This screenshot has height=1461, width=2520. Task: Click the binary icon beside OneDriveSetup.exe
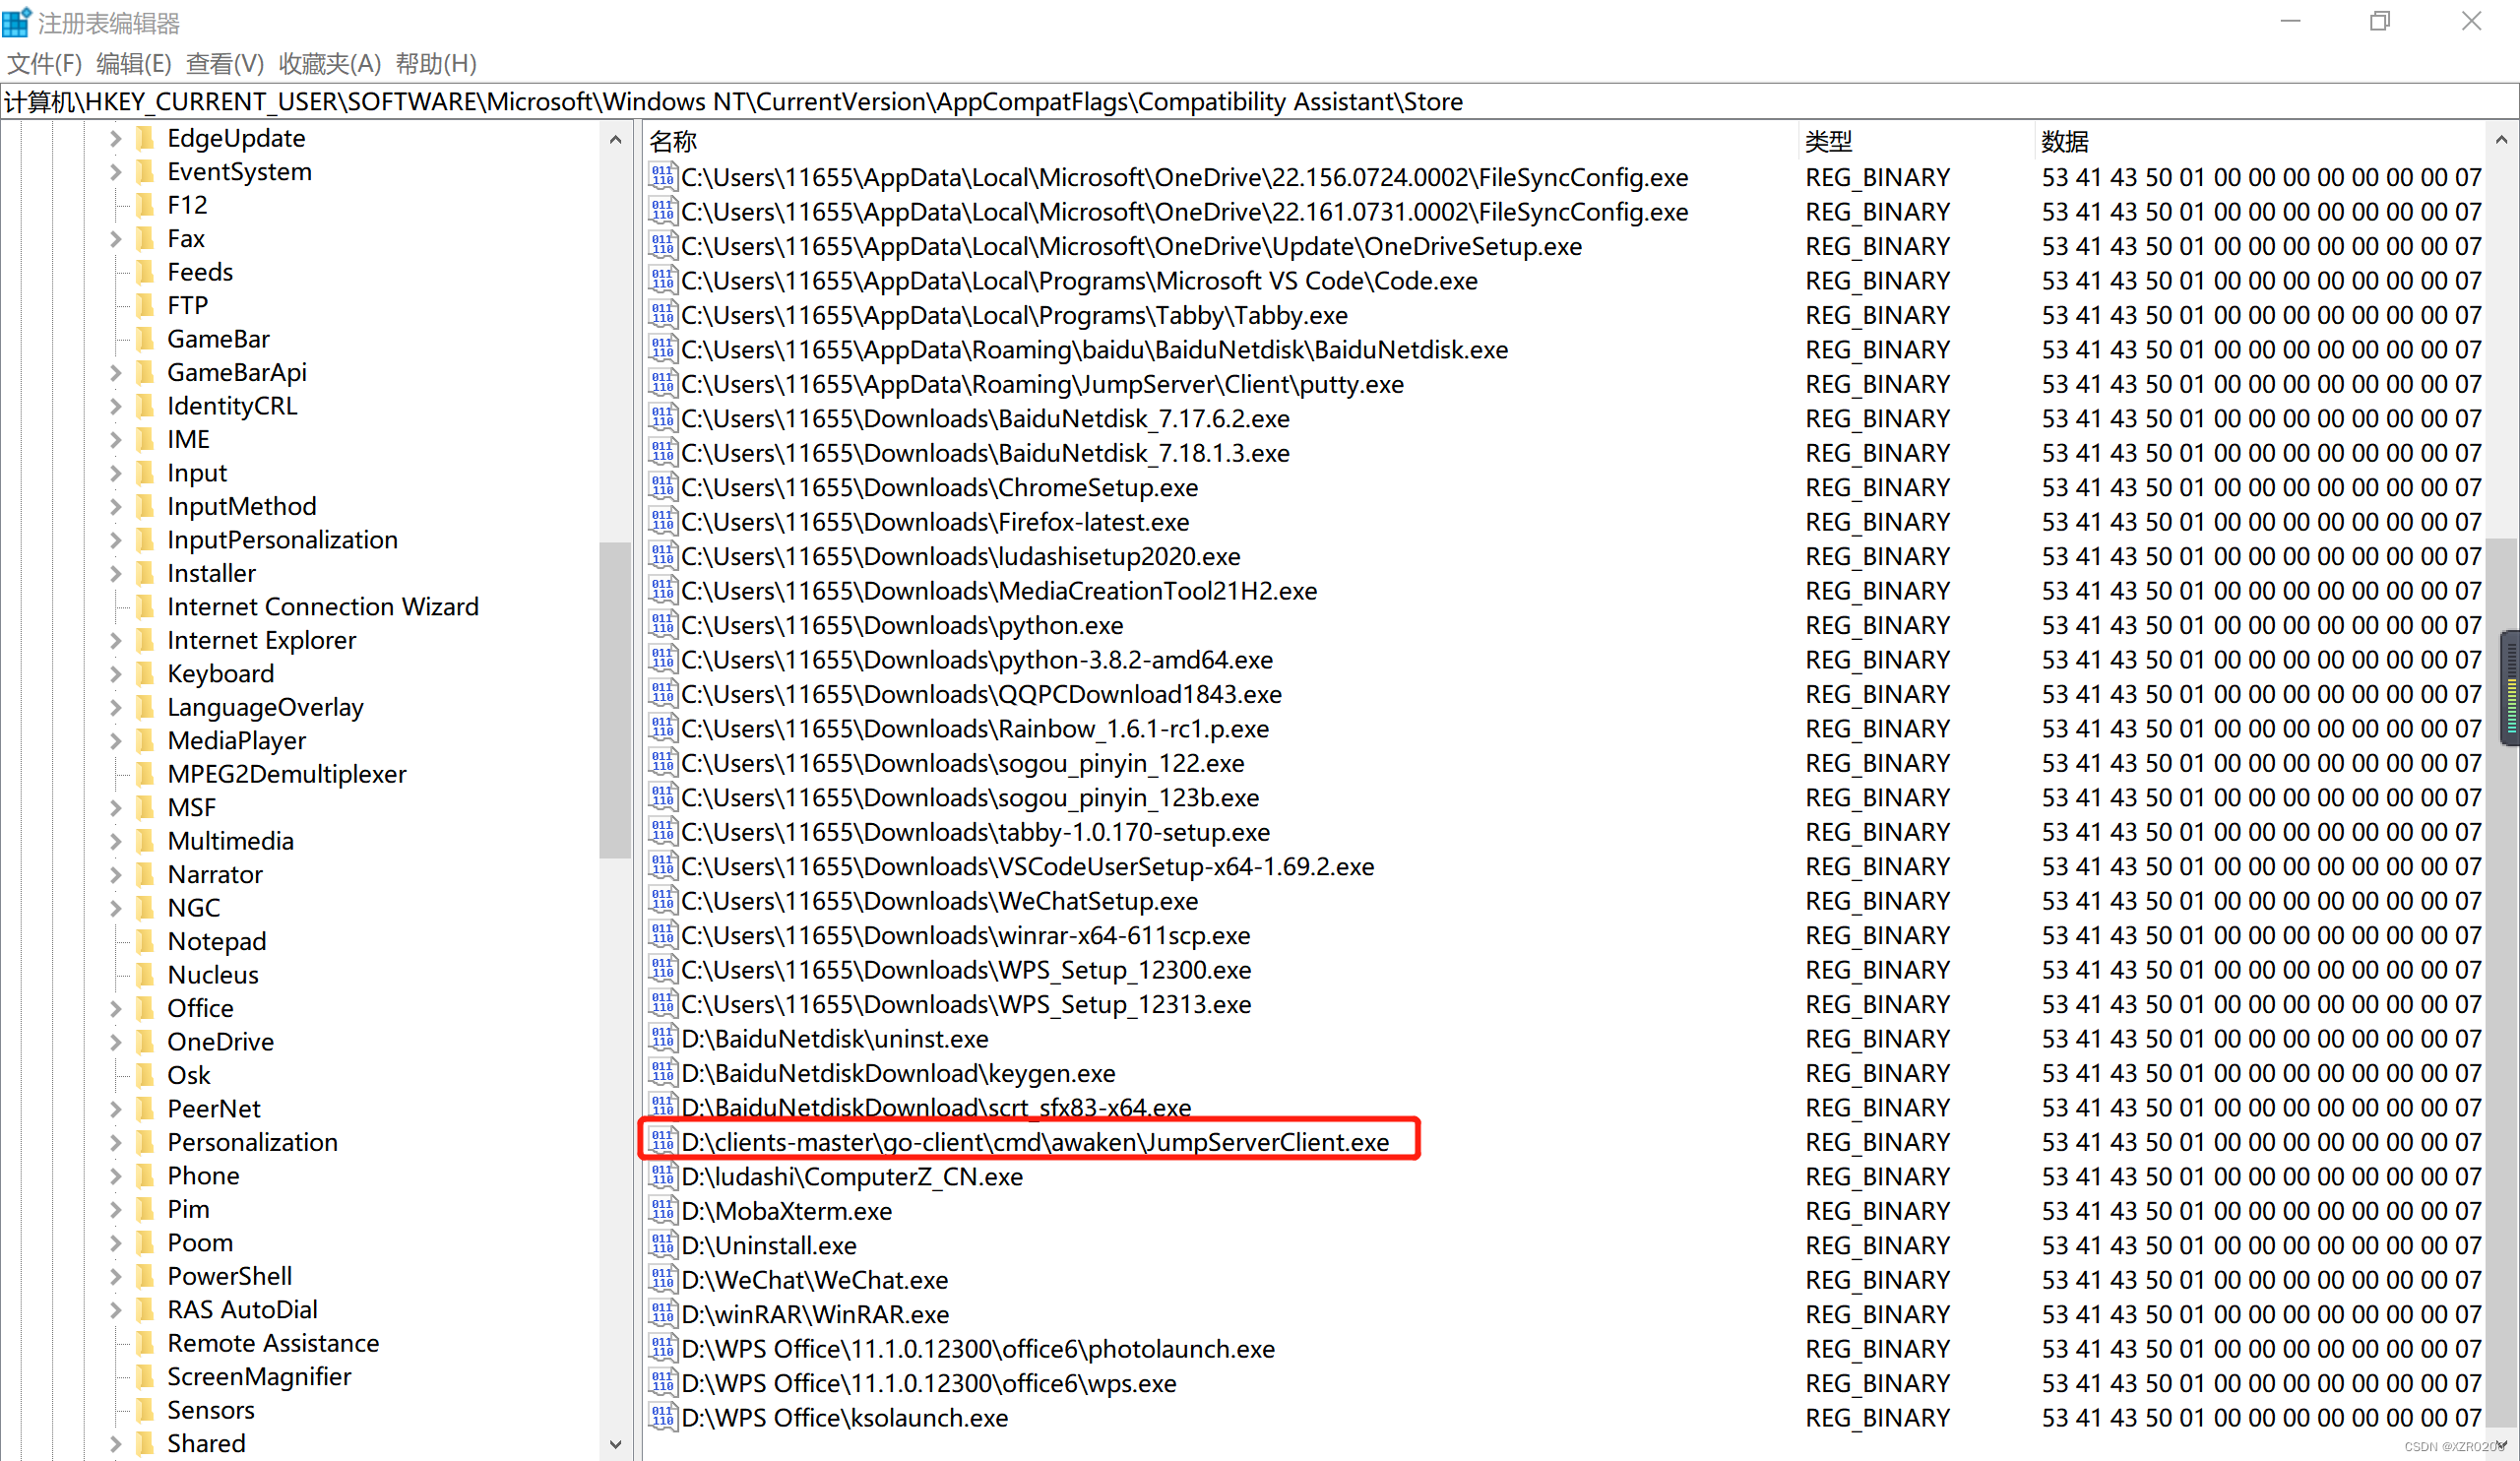pyautogui.click(x=662, y=246)
